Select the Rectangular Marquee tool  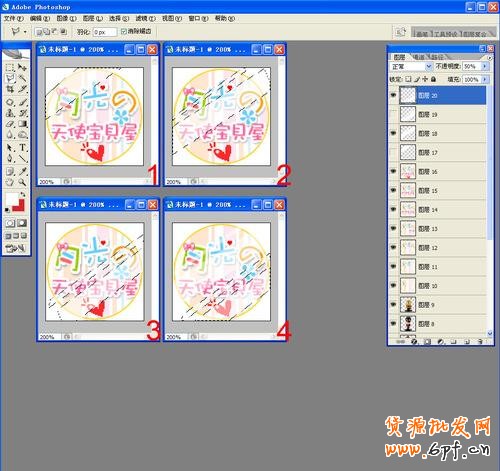[10, 67]
